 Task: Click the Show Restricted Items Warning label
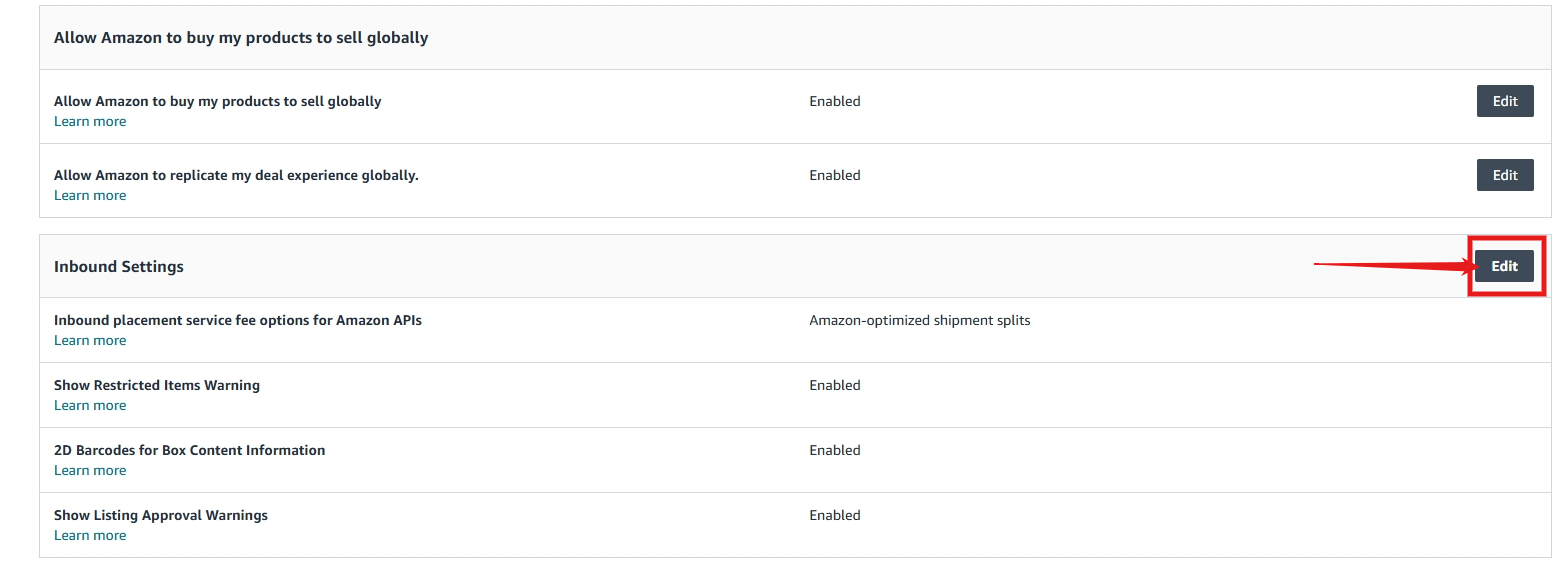[x=157, y=385]
